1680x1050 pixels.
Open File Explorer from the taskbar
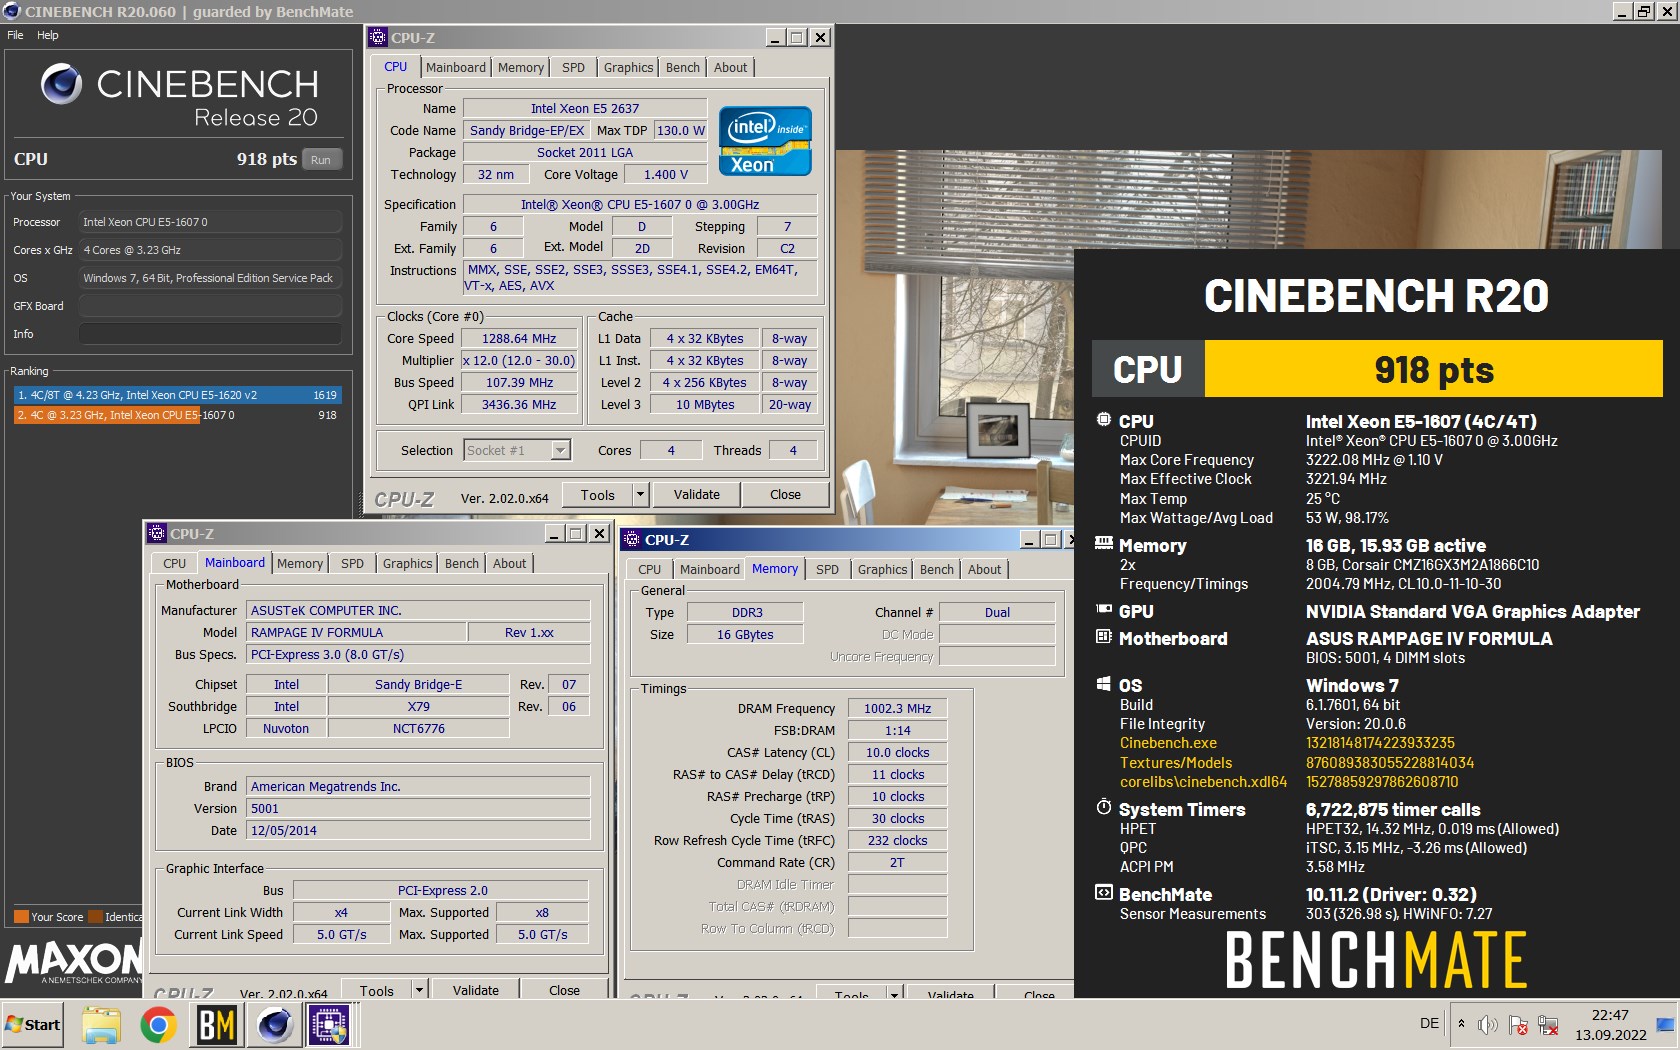point(101,1025)
